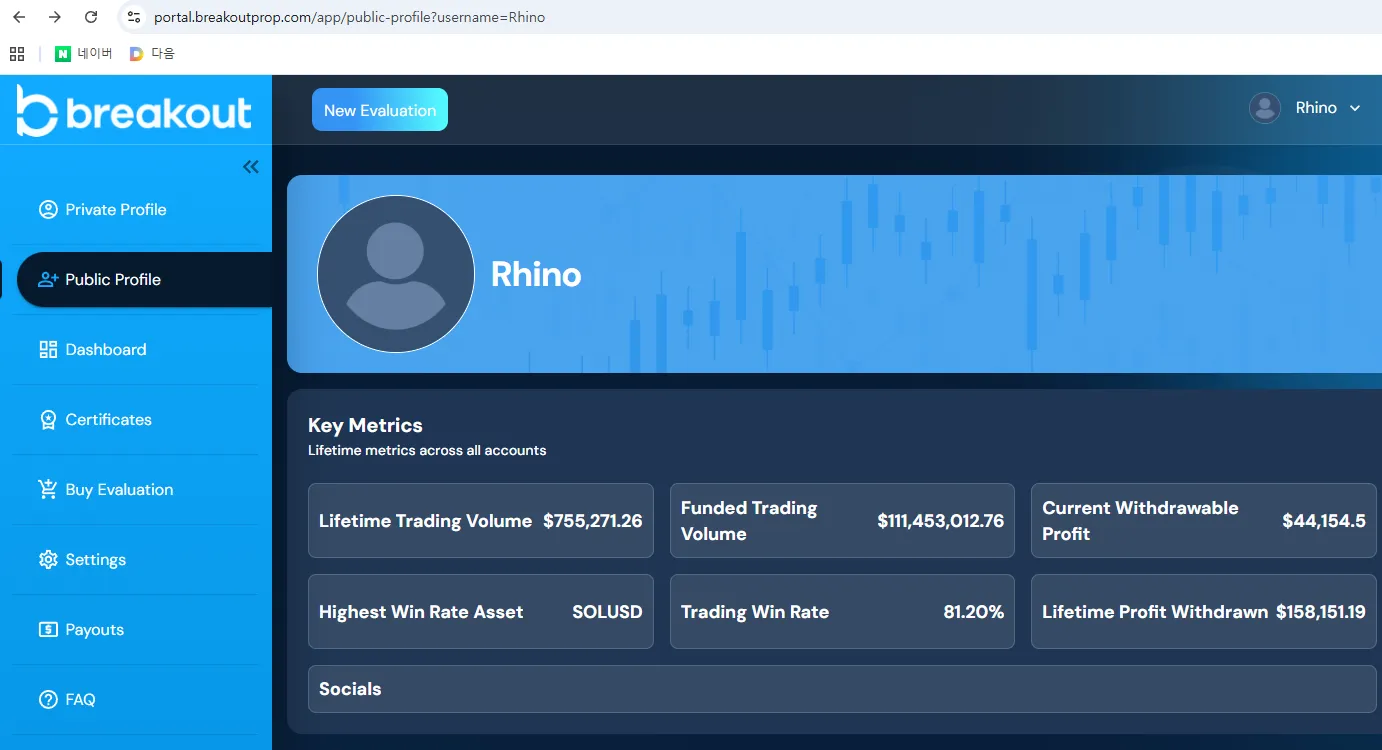This screenshot has height=750, width=1382.
Task: Open the 다음 bookmark
Action: point(152,54)
